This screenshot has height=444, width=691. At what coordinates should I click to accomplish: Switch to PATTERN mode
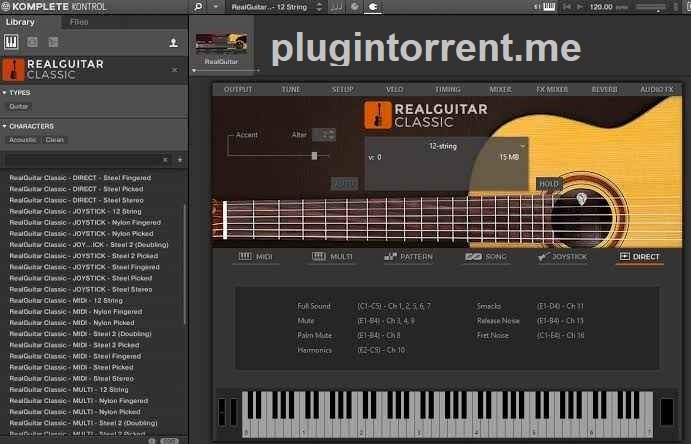tap(409, 256)
